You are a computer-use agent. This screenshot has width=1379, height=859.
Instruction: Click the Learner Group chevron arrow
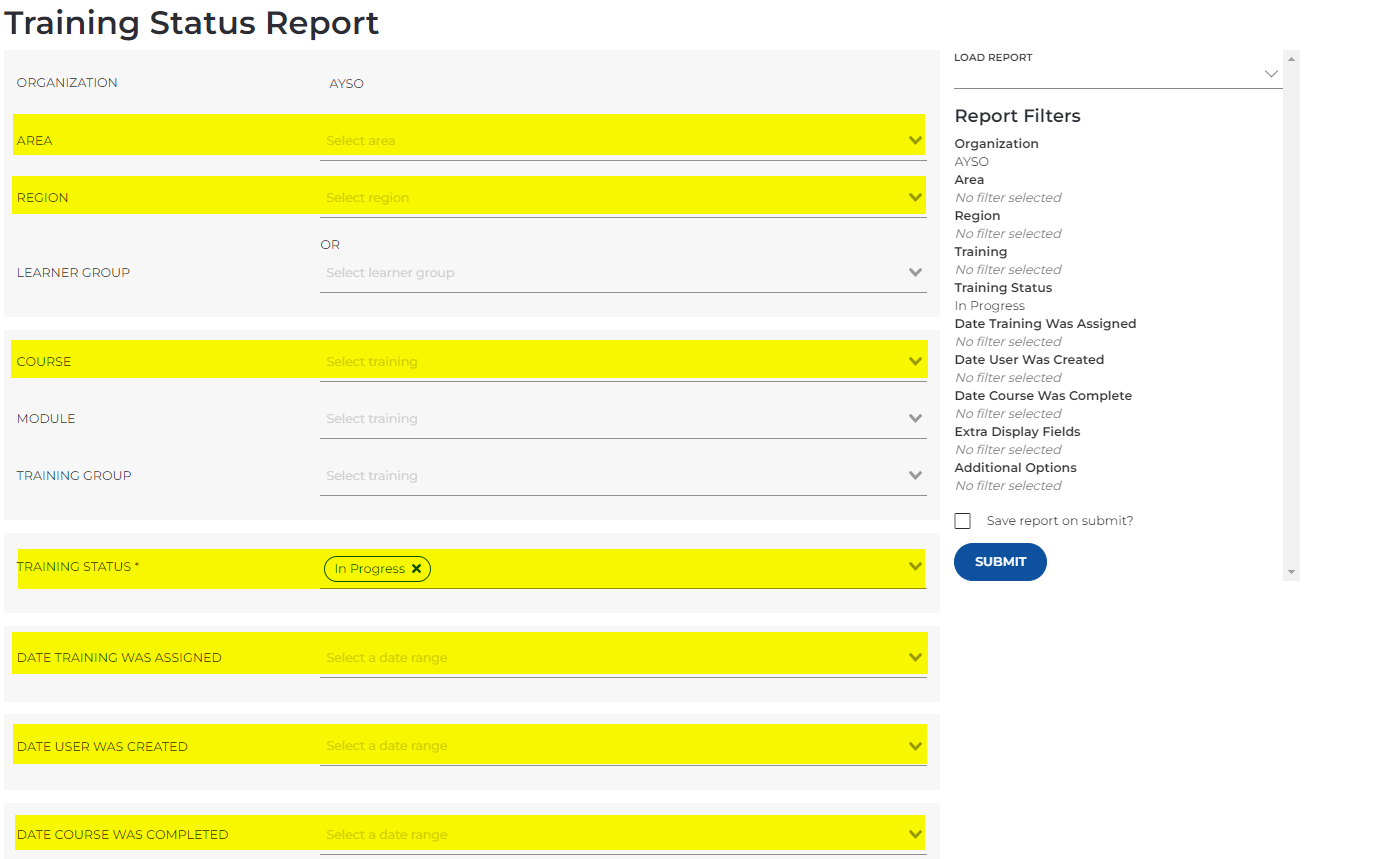[x=915, y=273]
